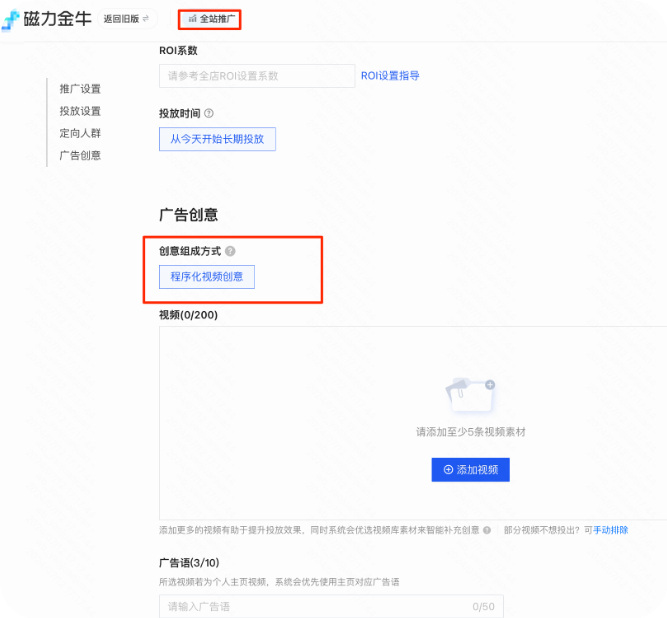Go to 投放设置 in side navigation
This screenshot has width=667, height=618.
point(80,111)
